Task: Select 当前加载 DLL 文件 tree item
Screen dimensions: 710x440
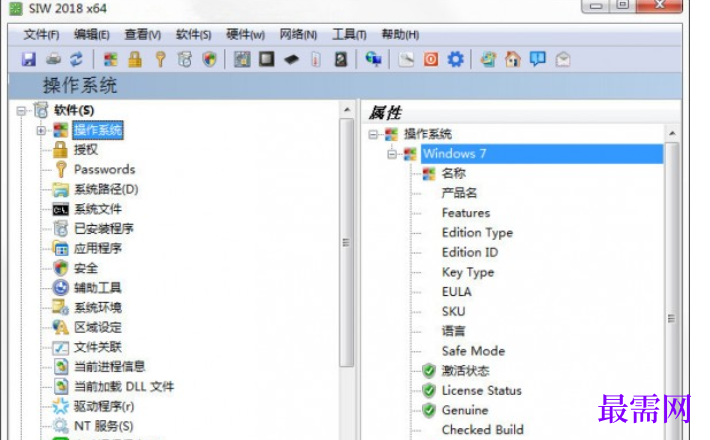Action: pyautogui.click(x=124, y=386)
